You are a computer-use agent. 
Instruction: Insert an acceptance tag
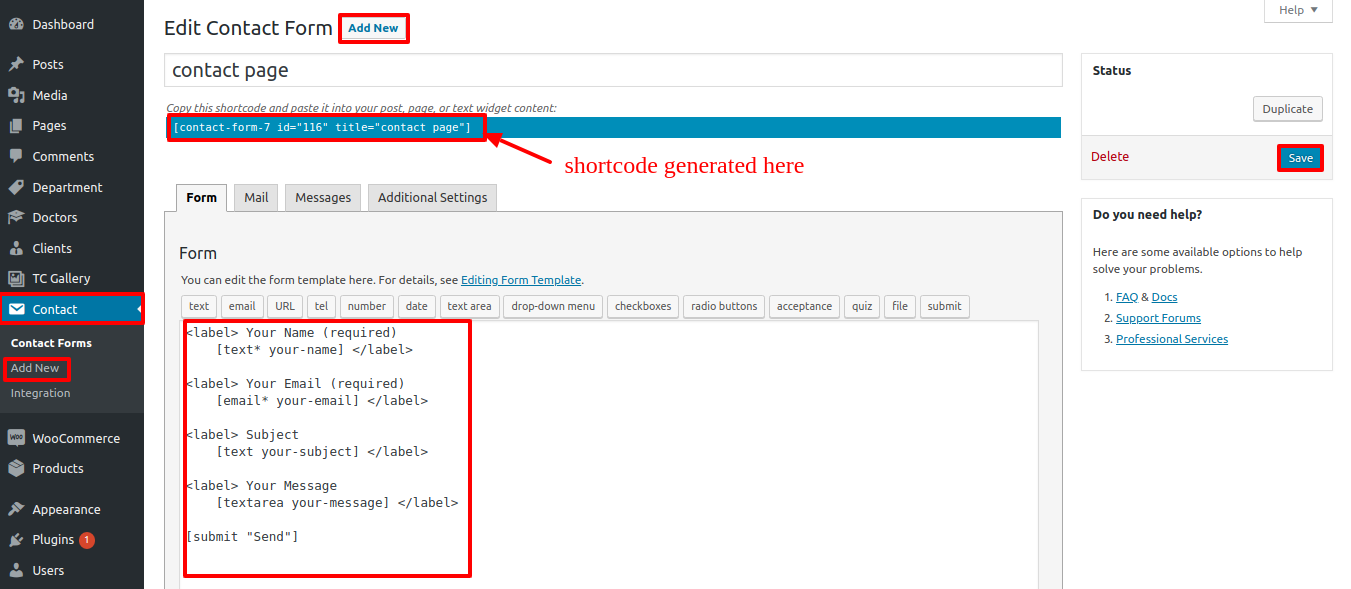coord(805,306)
